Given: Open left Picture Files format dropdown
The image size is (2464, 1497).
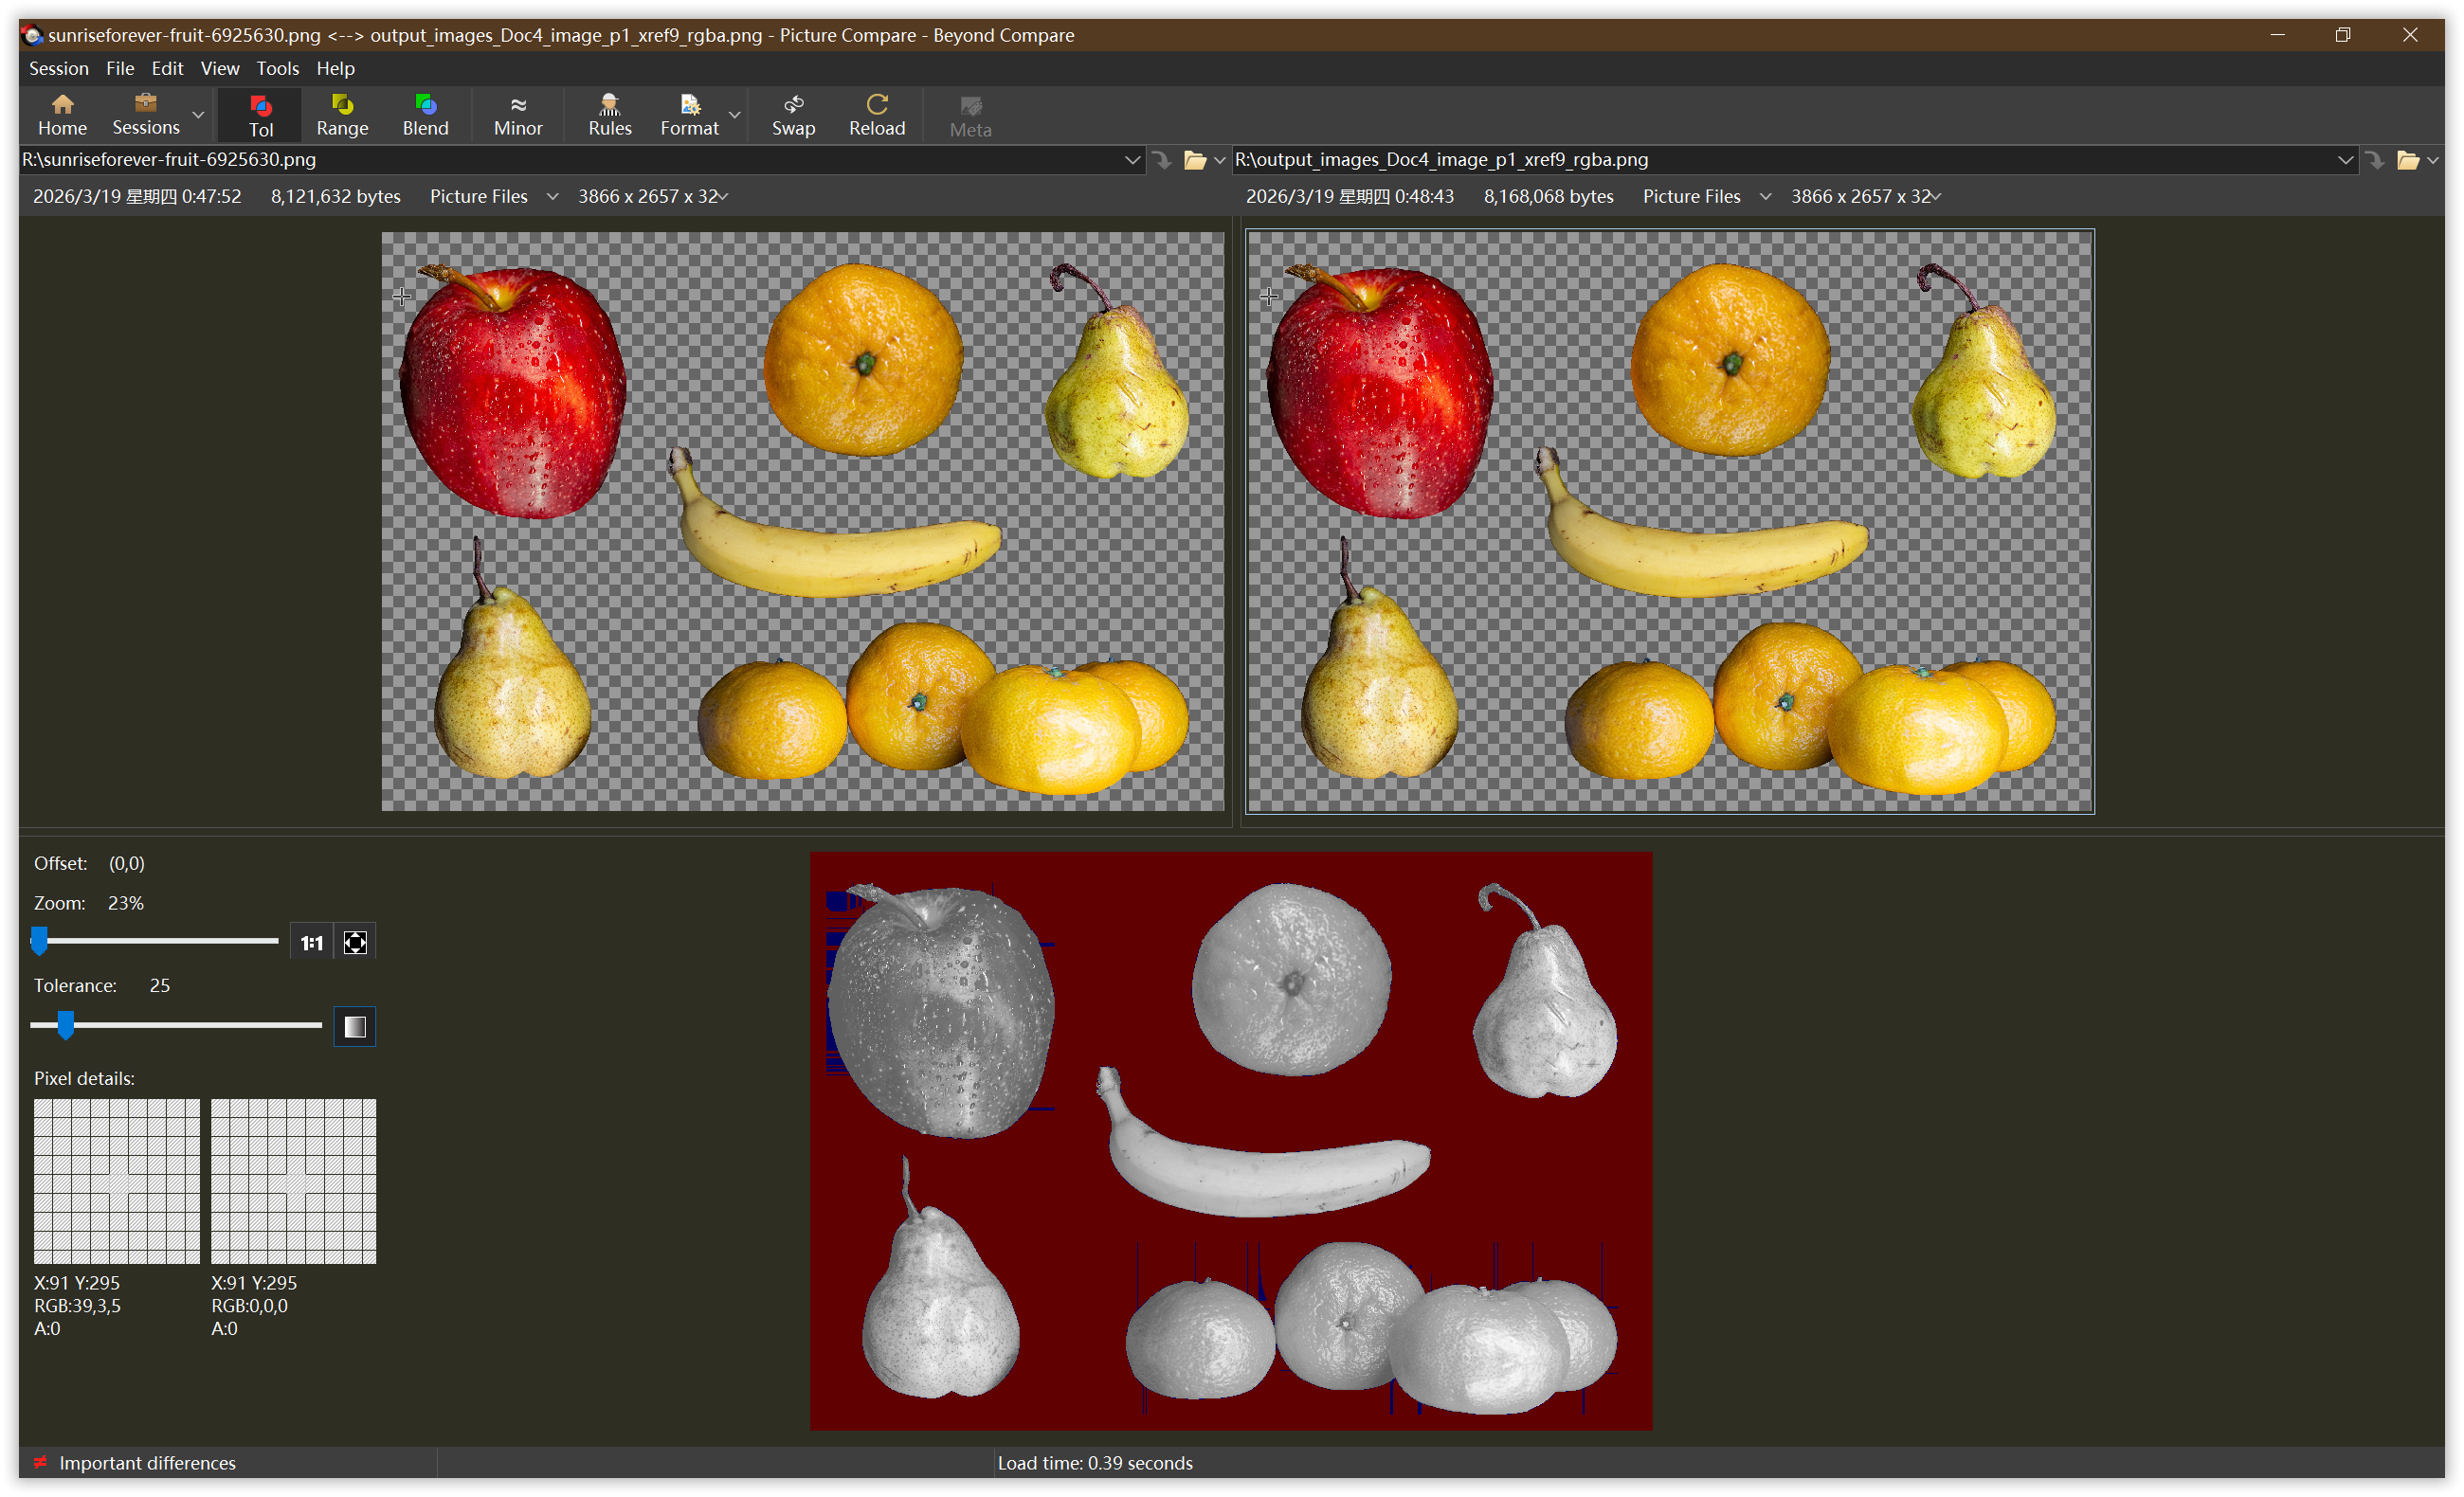Looking at the screenshot, I should [552, 197].
